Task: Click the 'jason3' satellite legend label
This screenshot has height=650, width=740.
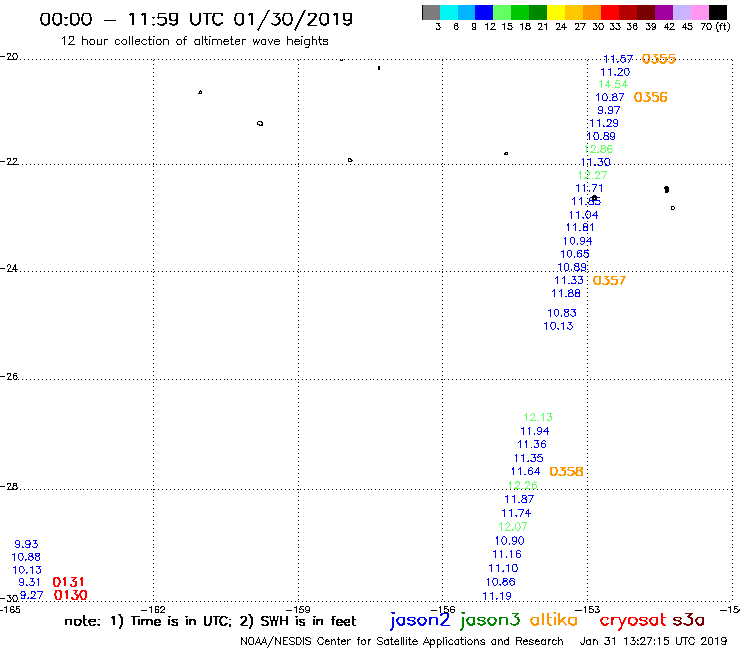Action: 490,620
